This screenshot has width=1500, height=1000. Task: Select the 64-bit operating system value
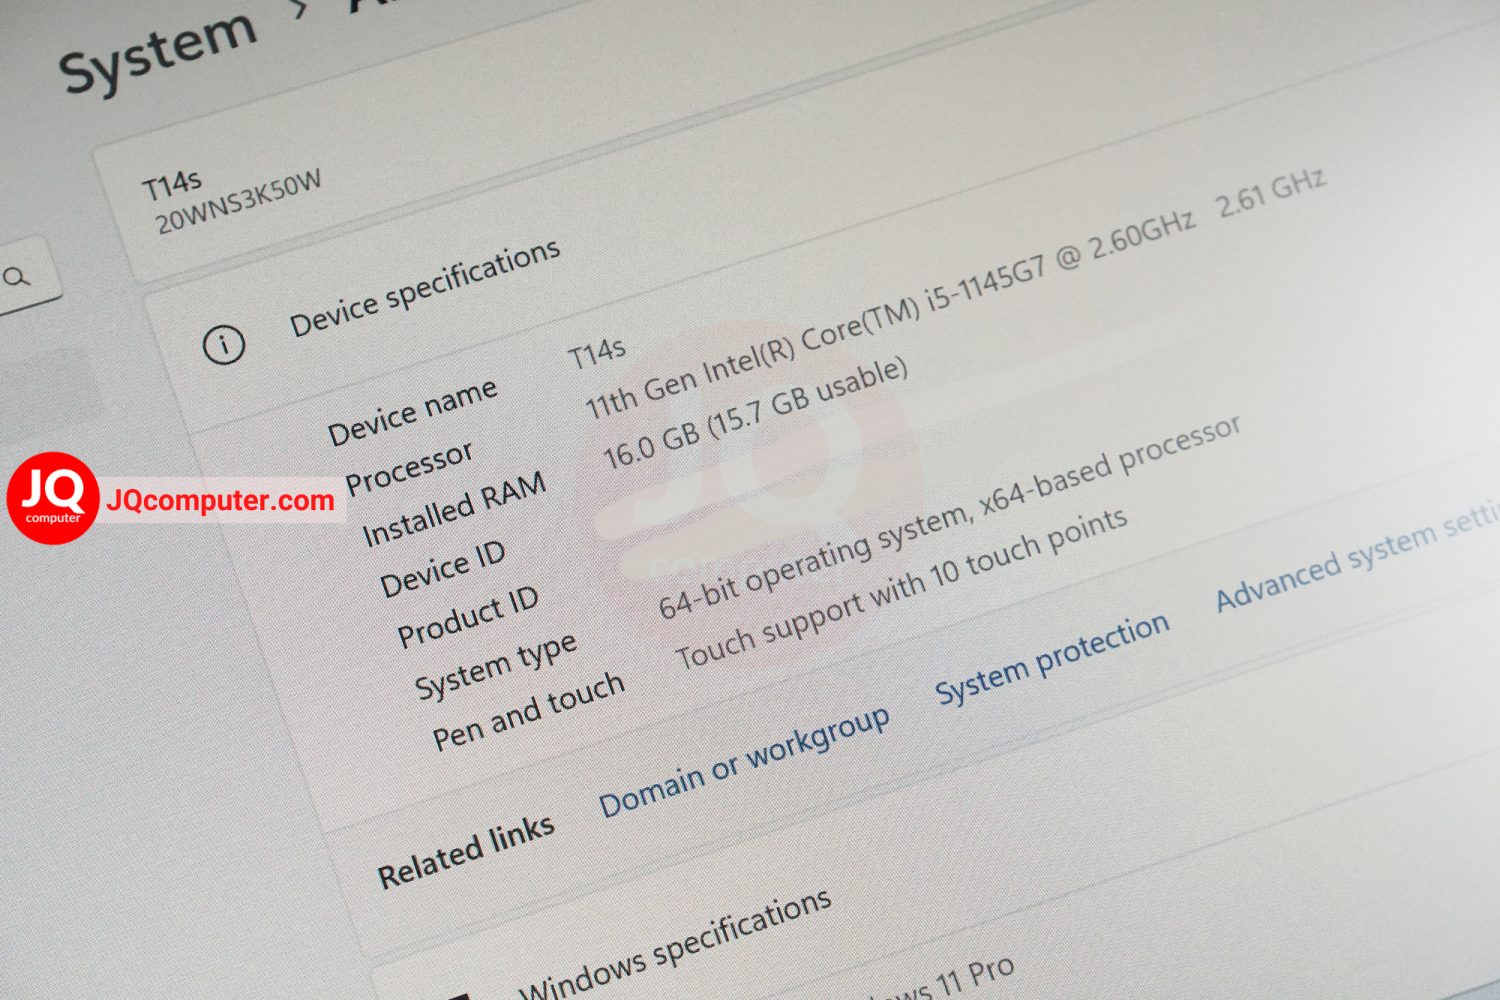pyautogui.click(x=949, y=516)
